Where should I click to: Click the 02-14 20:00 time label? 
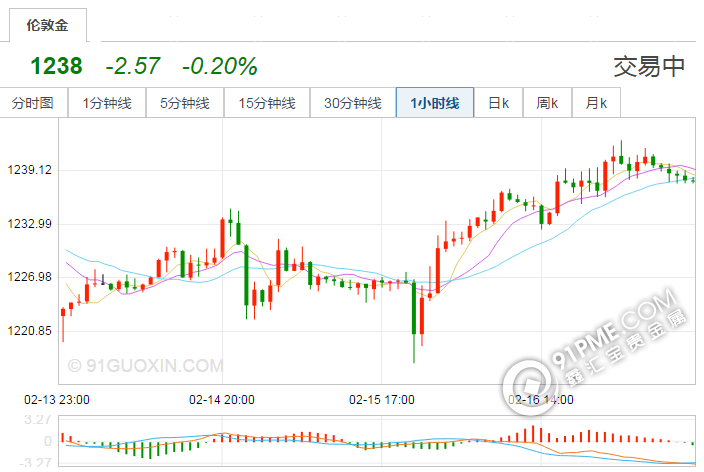click(222, 399)
